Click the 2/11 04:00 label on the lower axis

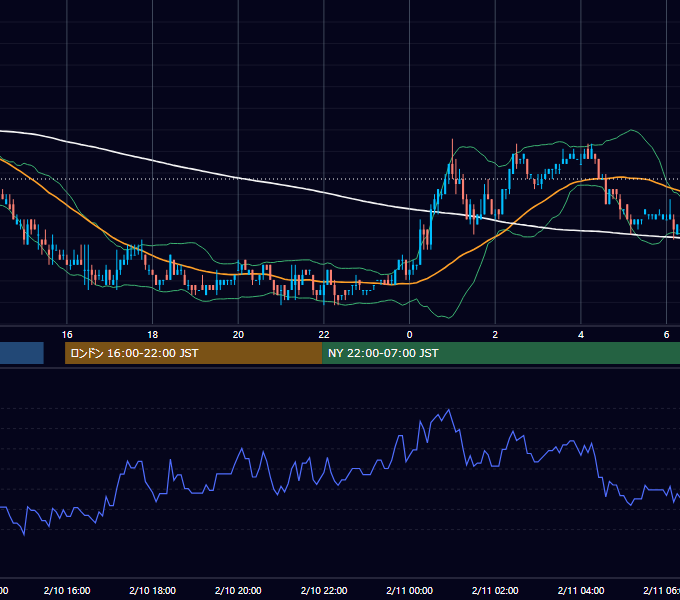tap(581, 590)
